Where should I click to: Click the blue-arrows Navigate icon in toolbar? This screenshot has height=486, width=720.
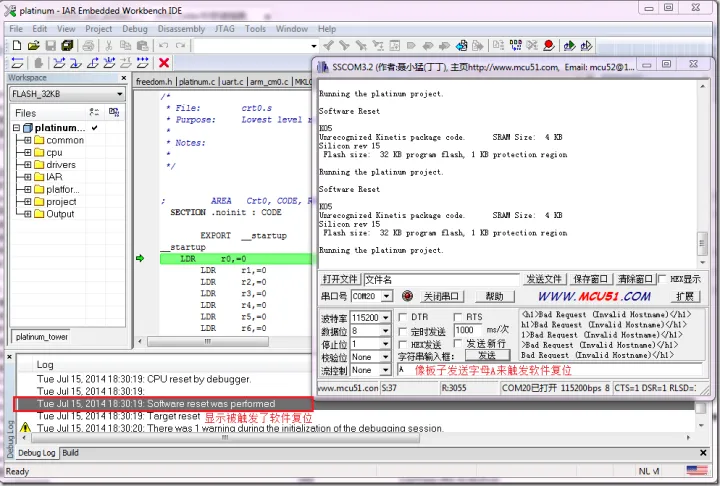461,45
